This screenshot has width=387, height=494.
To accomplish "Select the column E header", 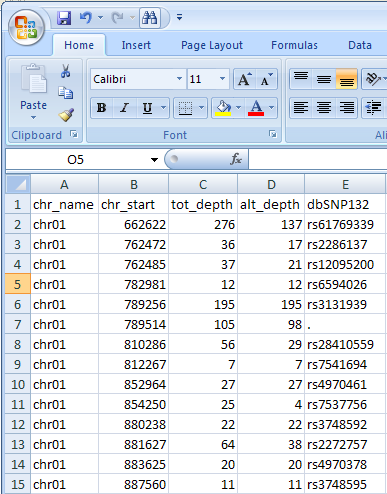I will coord(345,184).
